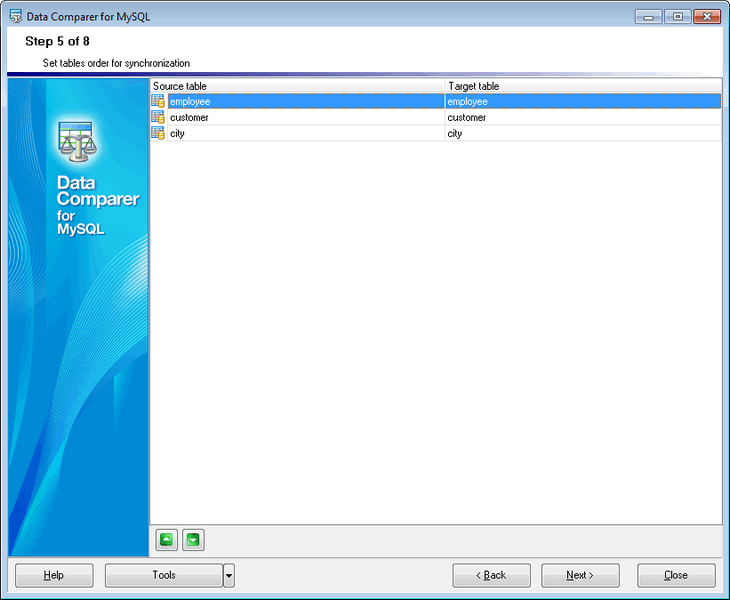Screen dimensions: 730x600
Task: Click the move table up arrow button
Action: [166, 540]
